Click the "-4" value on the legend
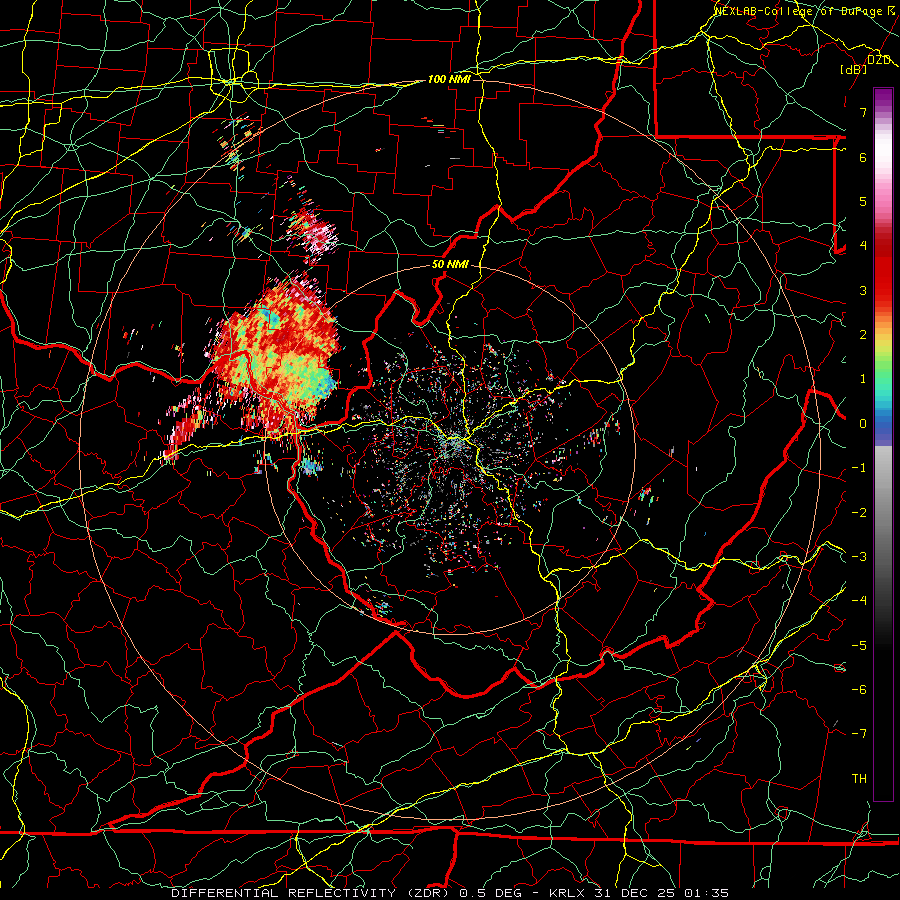900x900 pixels. [x=859, y=601]
